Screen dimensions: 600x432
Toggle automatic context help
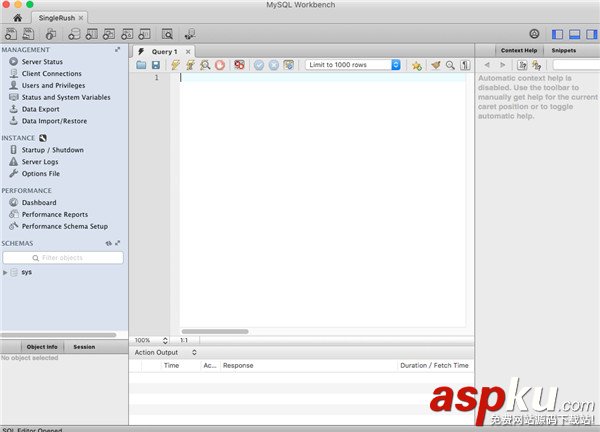click(536, 65)
